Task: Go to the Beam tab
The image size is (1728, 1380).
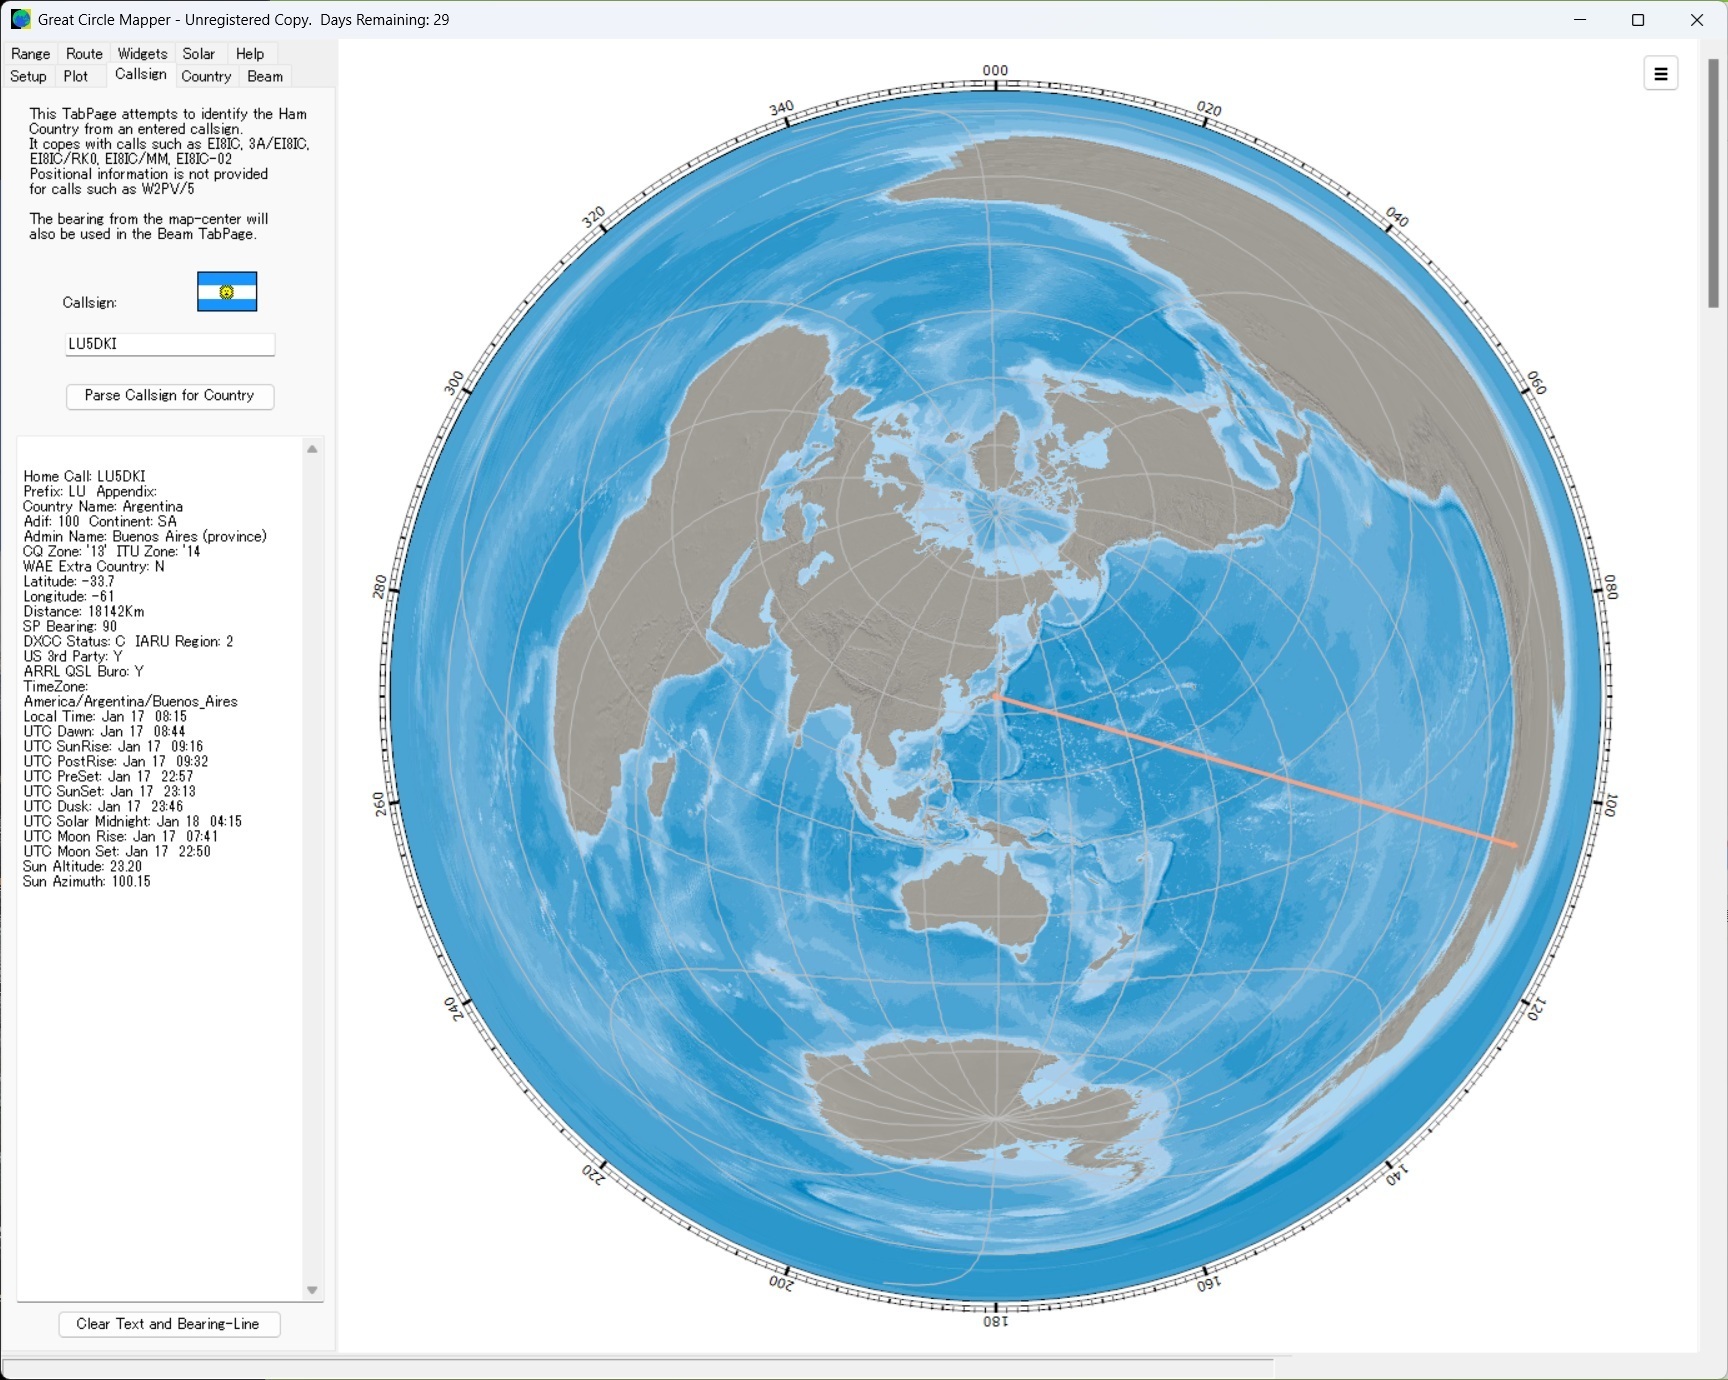Action: 265,77
